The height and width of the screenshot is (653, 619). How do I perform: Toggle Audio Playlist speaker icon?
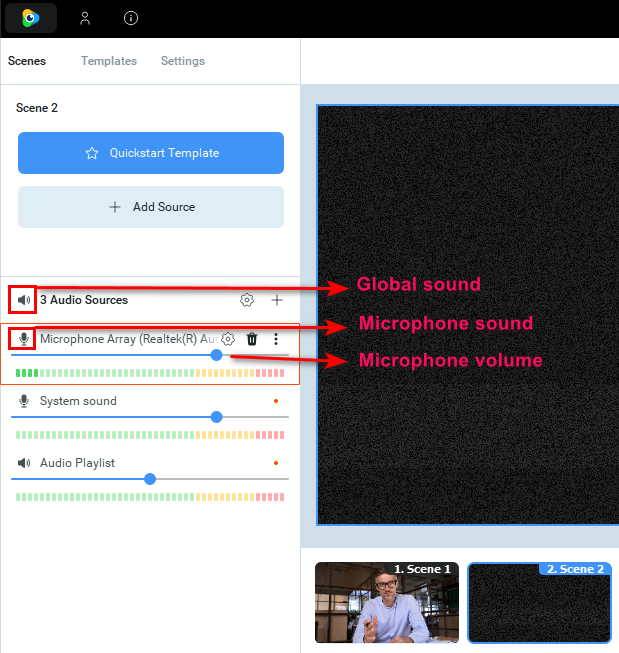pos(24,463)
